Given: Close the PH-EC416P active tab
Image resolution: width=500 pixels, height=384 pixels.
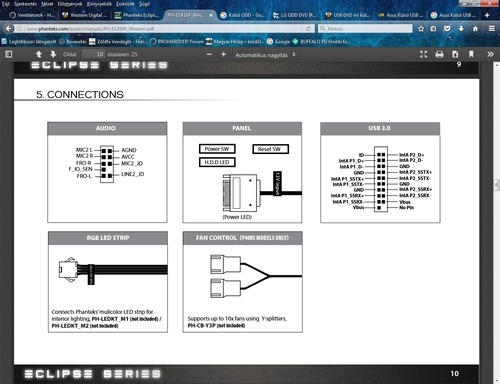Looking at the screenshot, I should pos(211,15).
